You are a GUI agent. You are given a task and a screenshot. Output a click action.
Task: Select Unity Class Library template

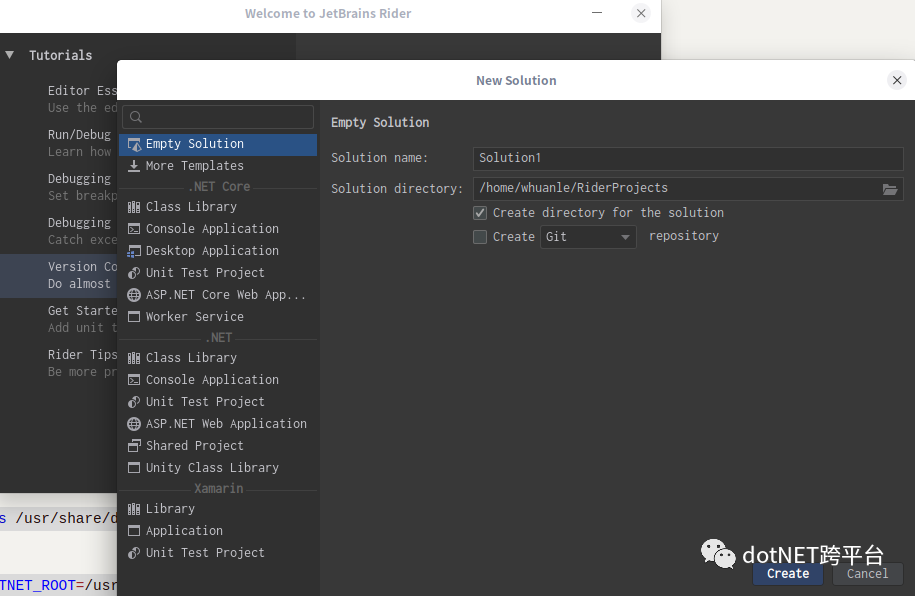212,468
